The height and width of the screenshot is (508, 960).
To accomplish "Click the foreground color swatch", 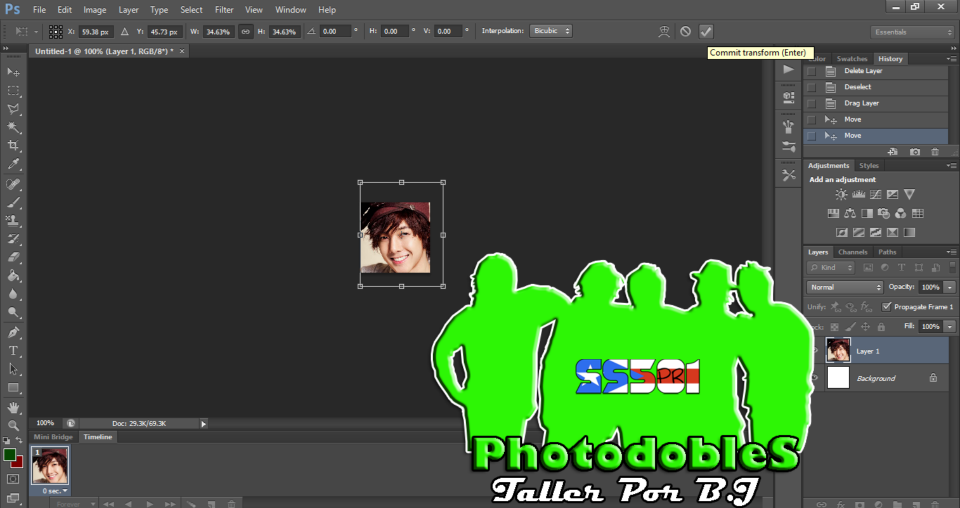I will point(9,455).
